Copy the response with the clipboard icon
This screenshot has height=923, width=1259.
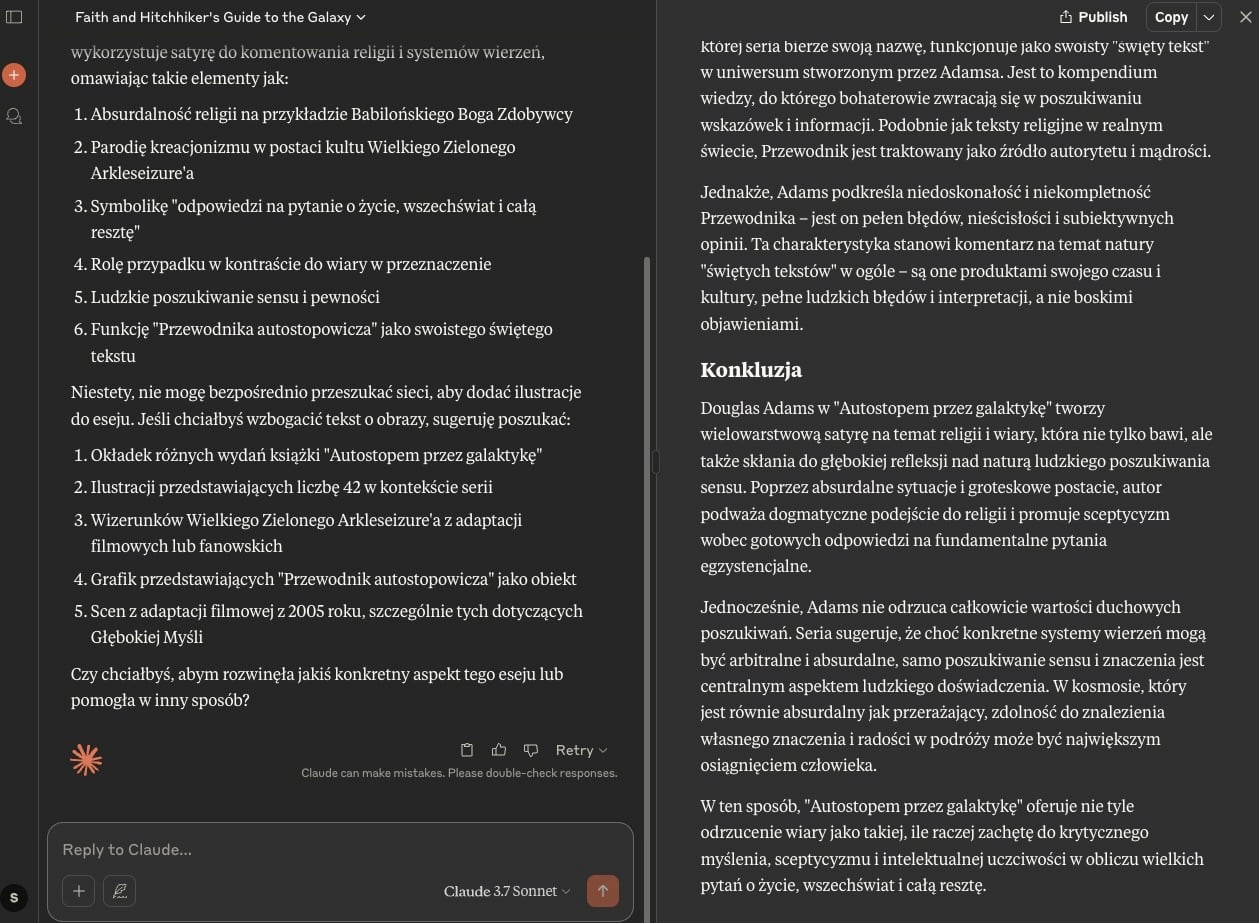(467, 750)
